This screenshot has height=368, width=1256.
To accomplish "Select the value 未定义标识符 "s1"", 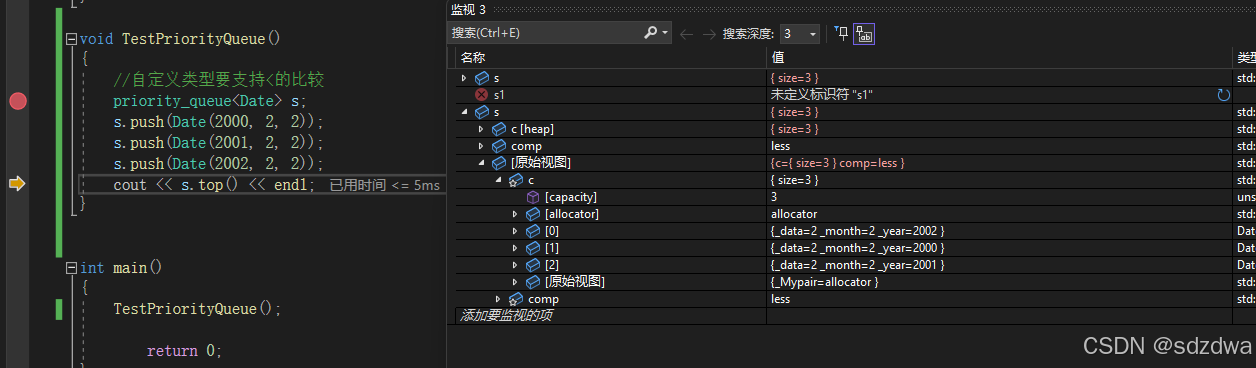I will pyautogui.click(x=821, y=95).
